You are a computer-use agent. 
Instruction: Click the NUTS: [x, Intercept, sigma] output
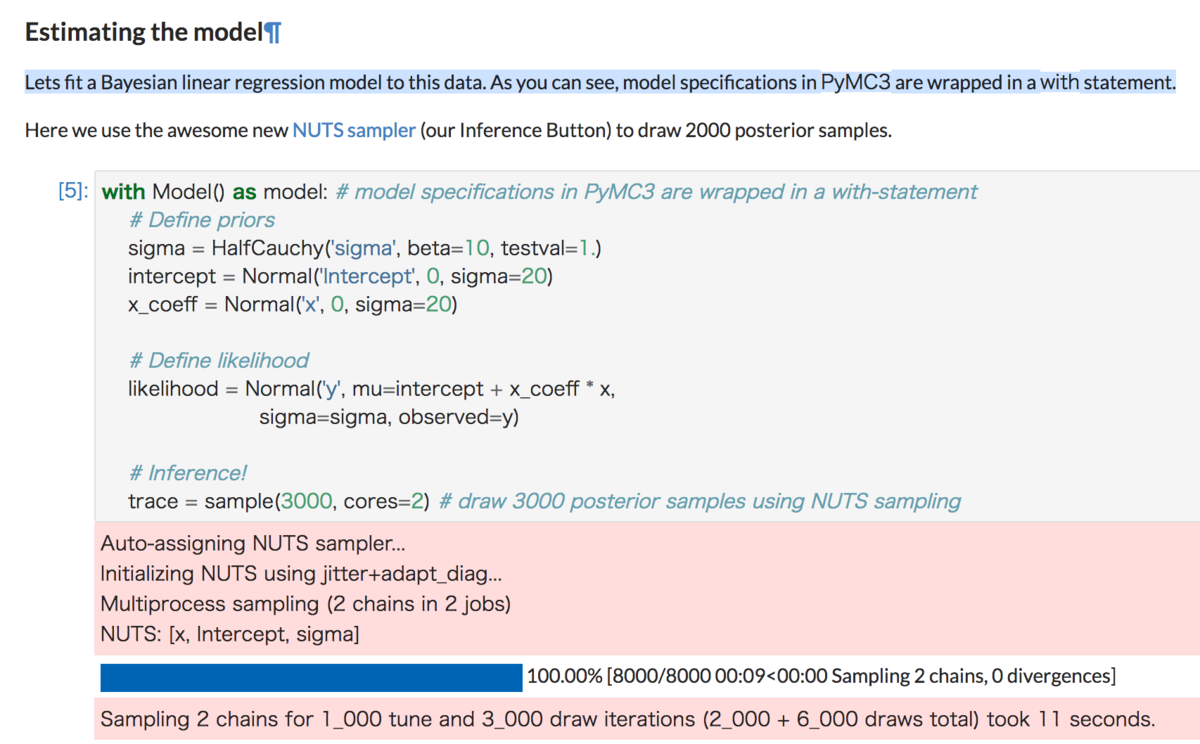pyautogui.click(x=230, y=633)
